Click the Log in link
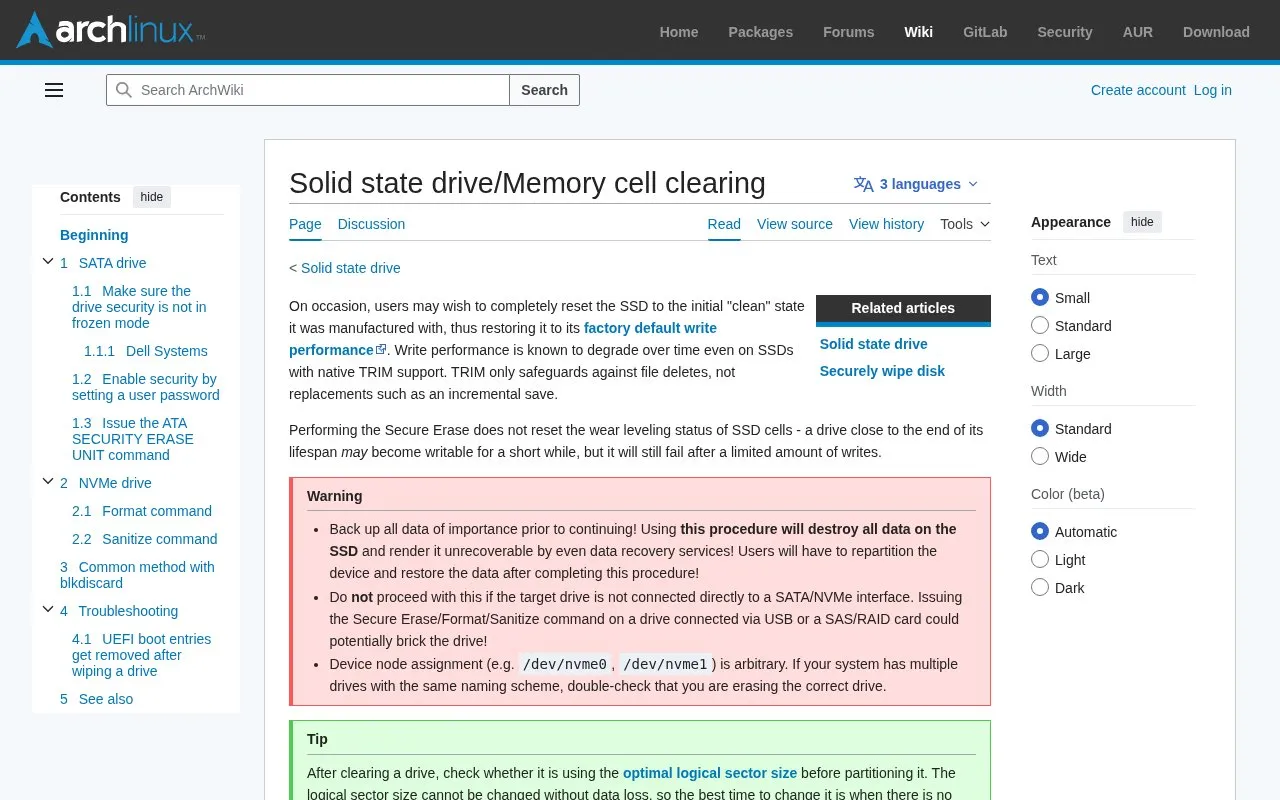This screenshot has height=800, width=1280. (1213, 90)
